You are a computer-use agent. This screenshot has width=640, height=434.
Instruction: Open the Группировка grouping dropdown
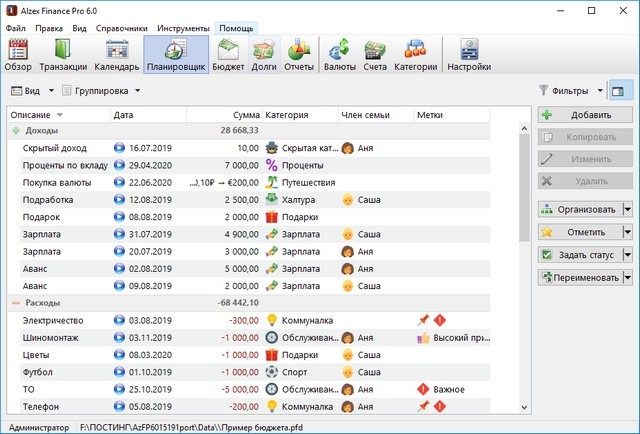coord(102,91)
